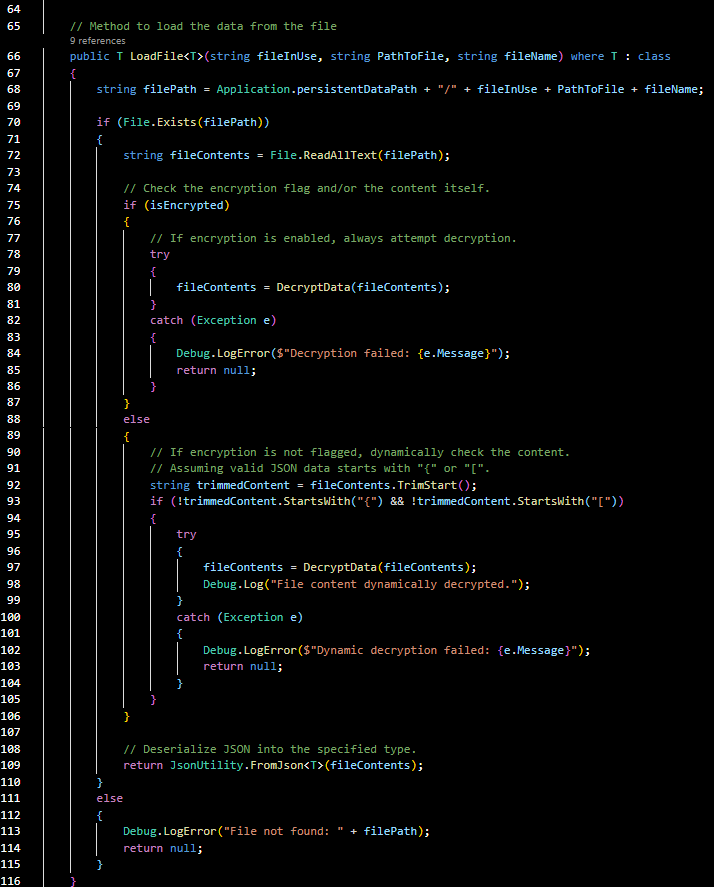This screenshot has width=714, height=887.
Task: Click the closing brace on line 110
Action: [100, 782]
